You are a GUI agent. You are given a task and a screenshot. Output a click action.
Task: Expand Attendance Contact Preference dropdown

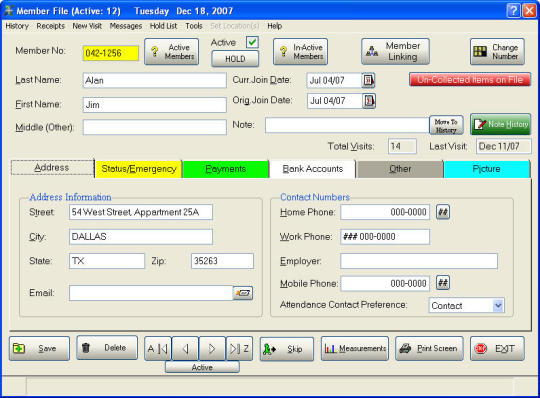click(x=498, y=305)
